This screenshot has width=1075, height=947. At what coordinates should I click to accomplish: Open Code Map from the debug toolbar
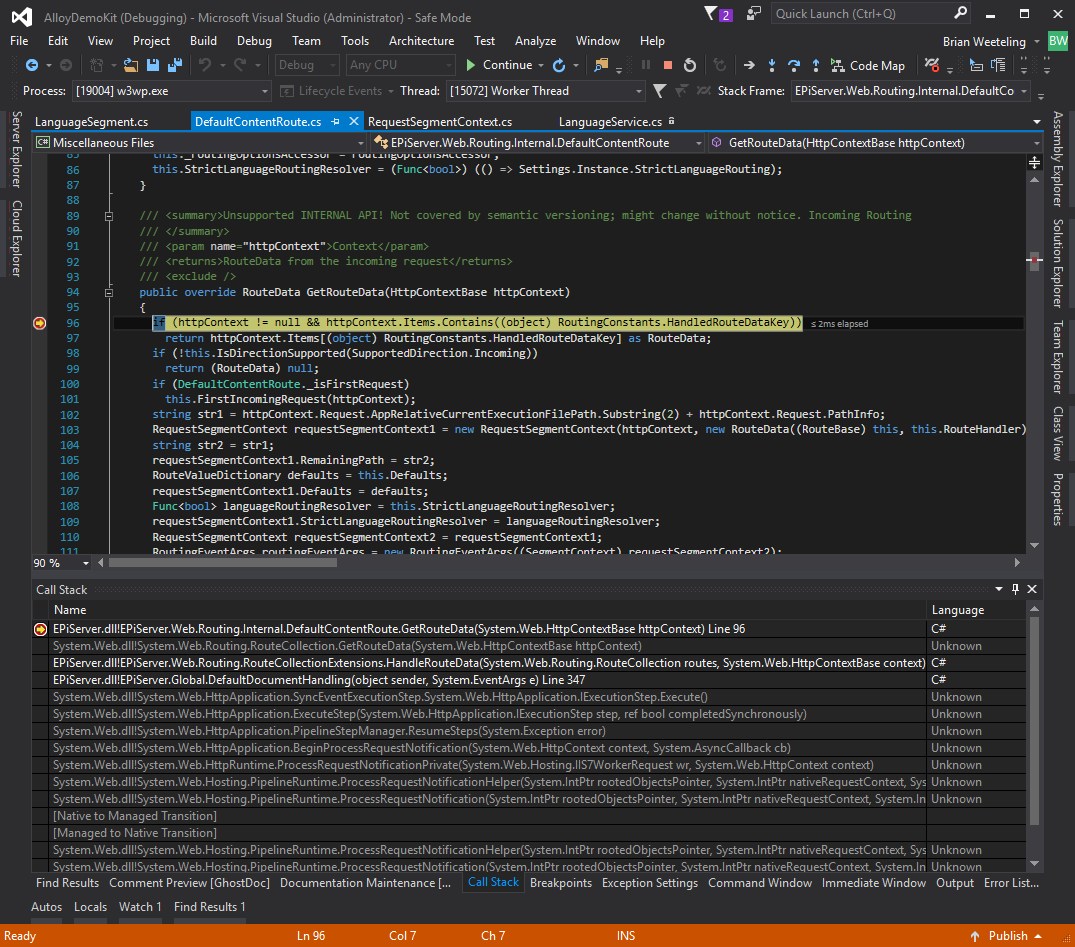pos(868,66)
